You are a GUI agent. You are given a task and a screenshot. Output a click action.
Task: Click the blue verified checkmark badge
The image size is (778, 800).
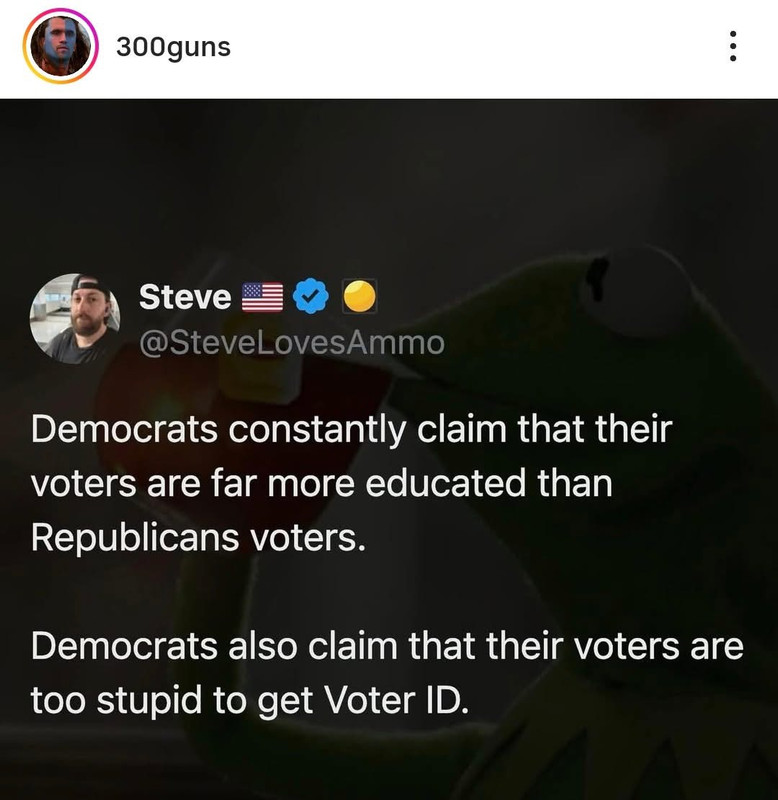311,296
